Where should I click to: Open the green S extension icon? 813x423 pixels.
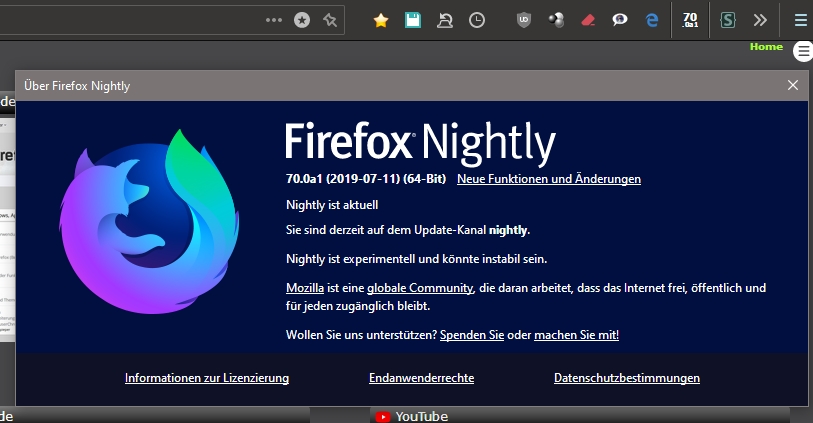point(728,20)
